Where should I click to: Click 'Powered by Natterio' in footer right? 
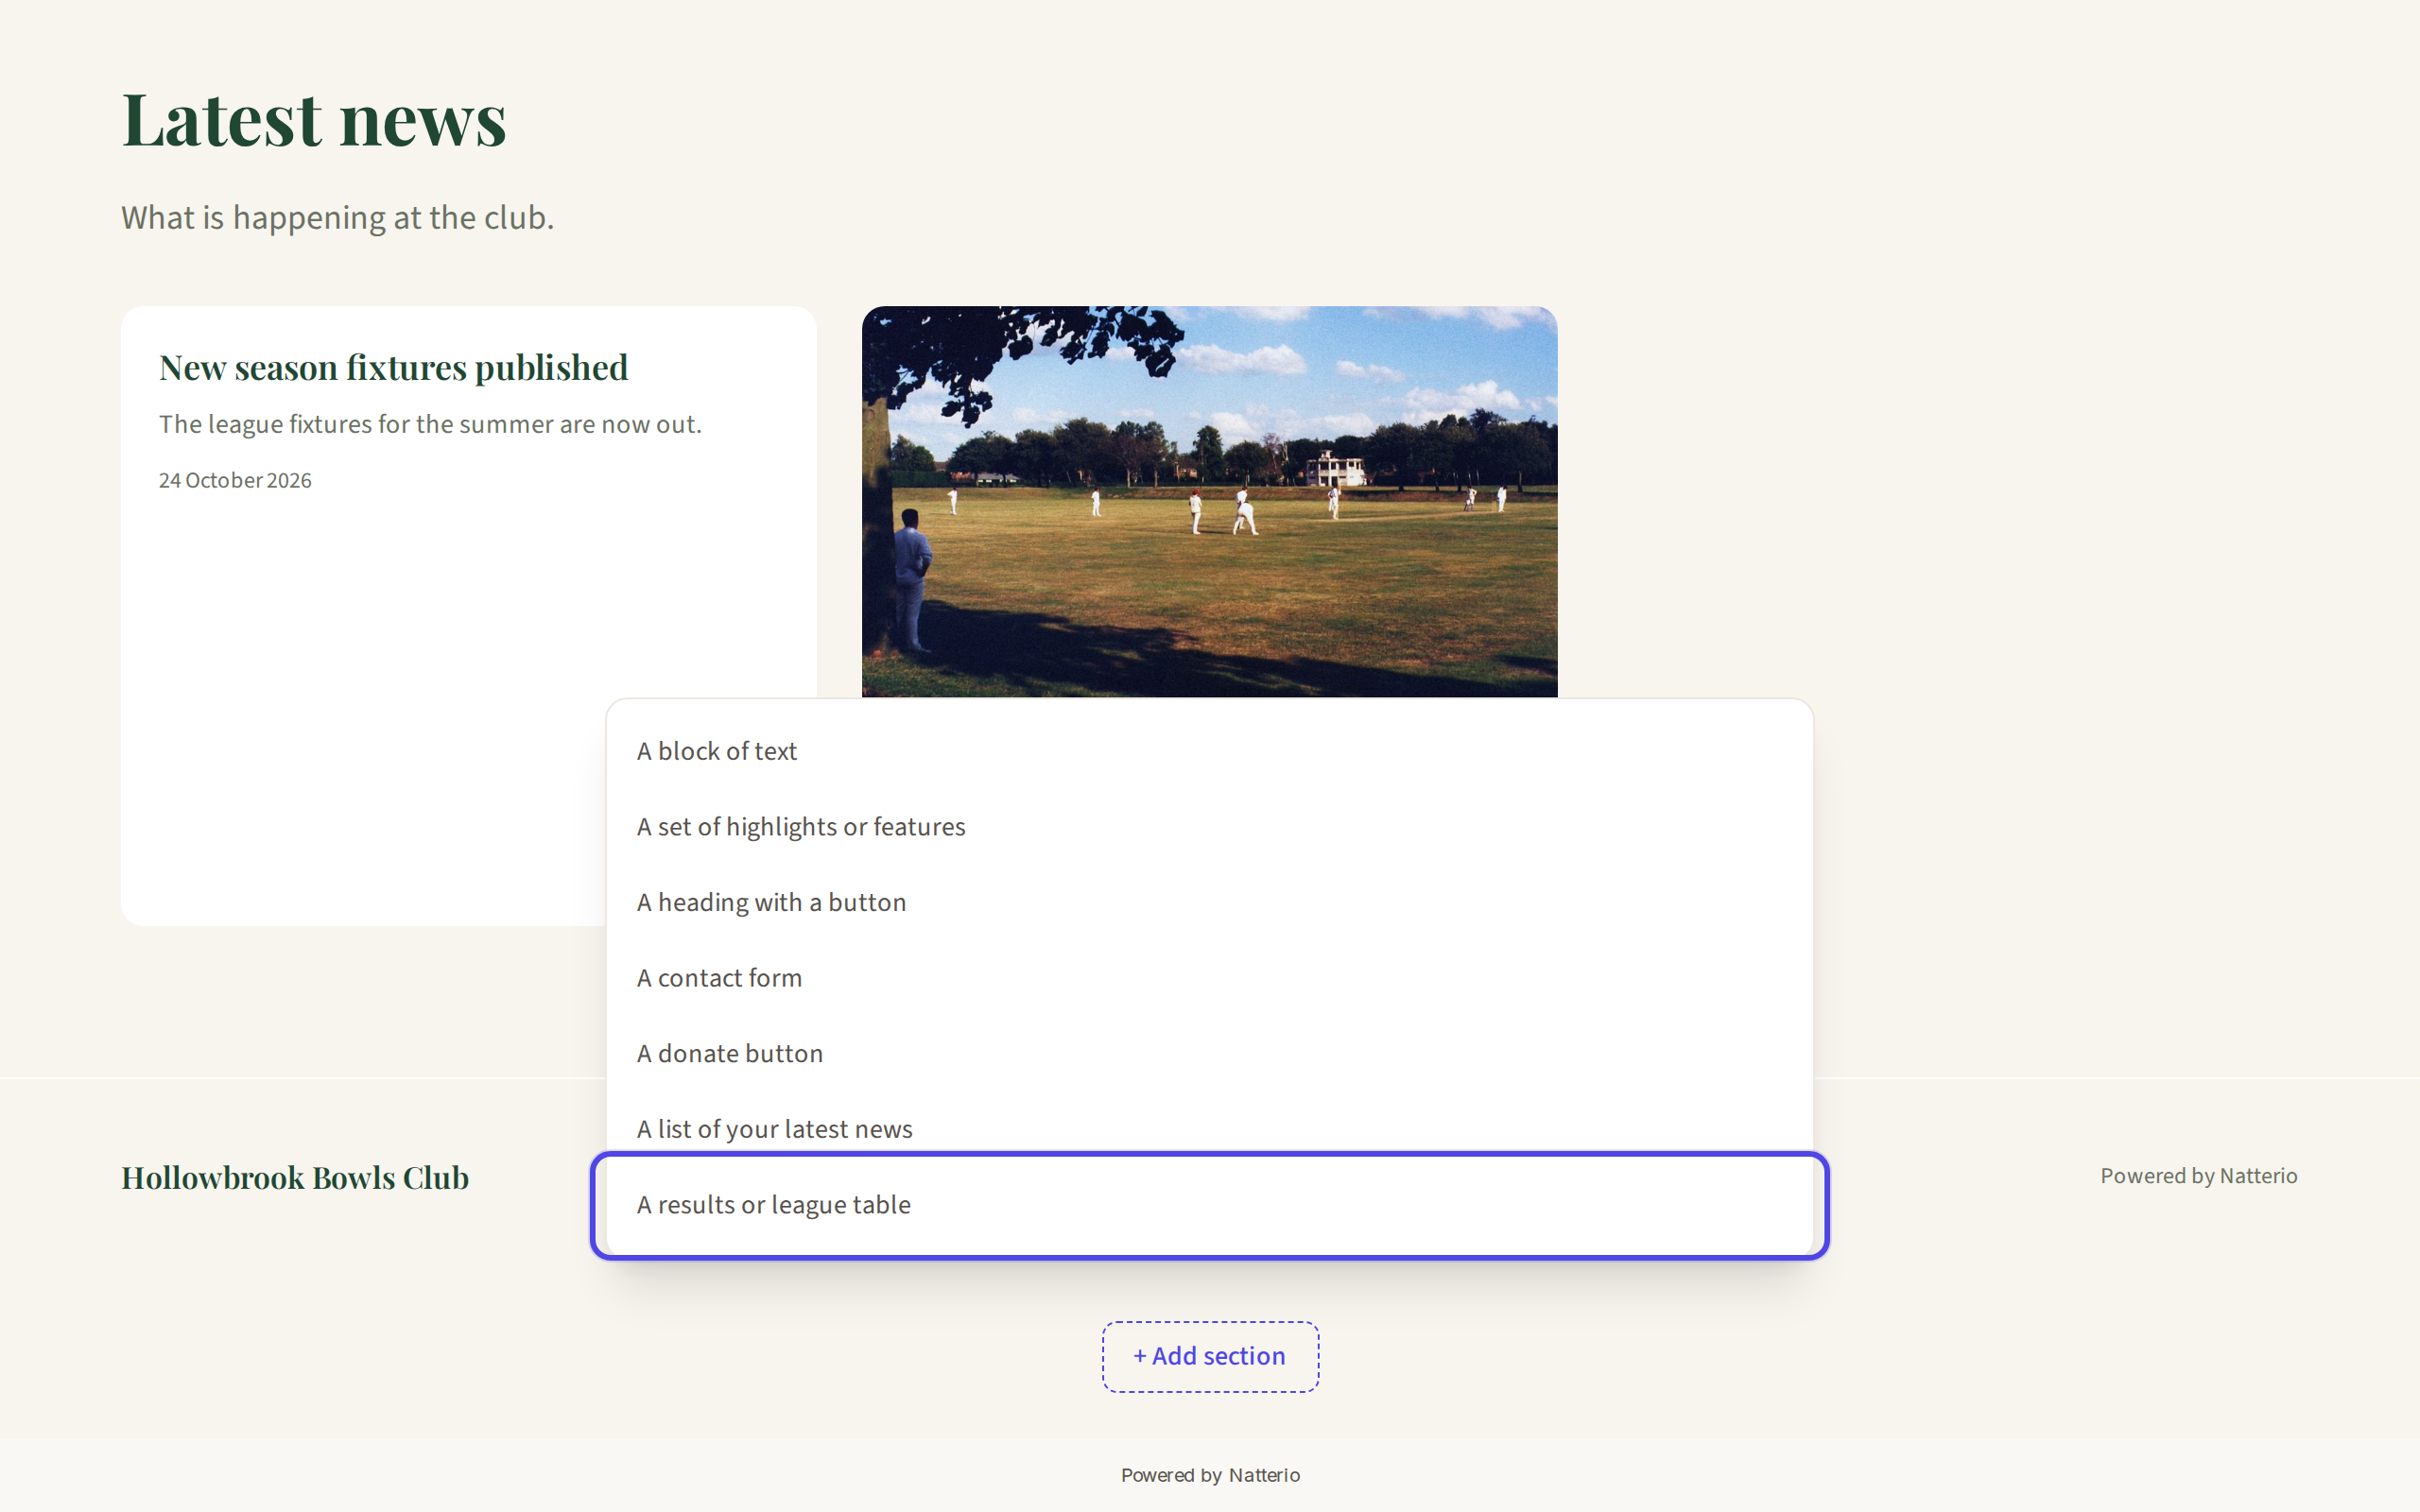click(x=2198, y=1176)
